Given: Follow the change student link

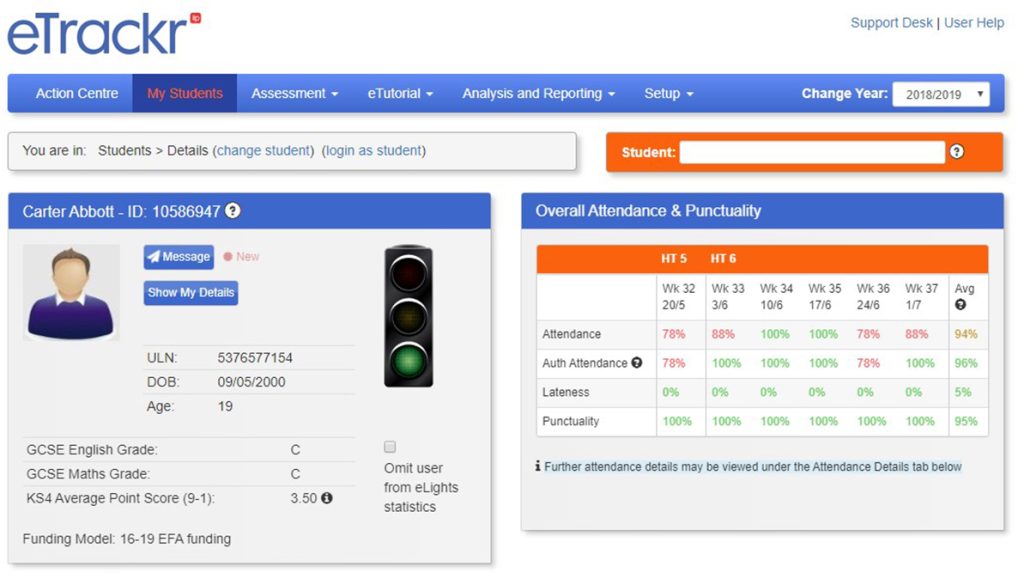Looking at the screenshot, I should pyautogui.click(x=265, y=151).
